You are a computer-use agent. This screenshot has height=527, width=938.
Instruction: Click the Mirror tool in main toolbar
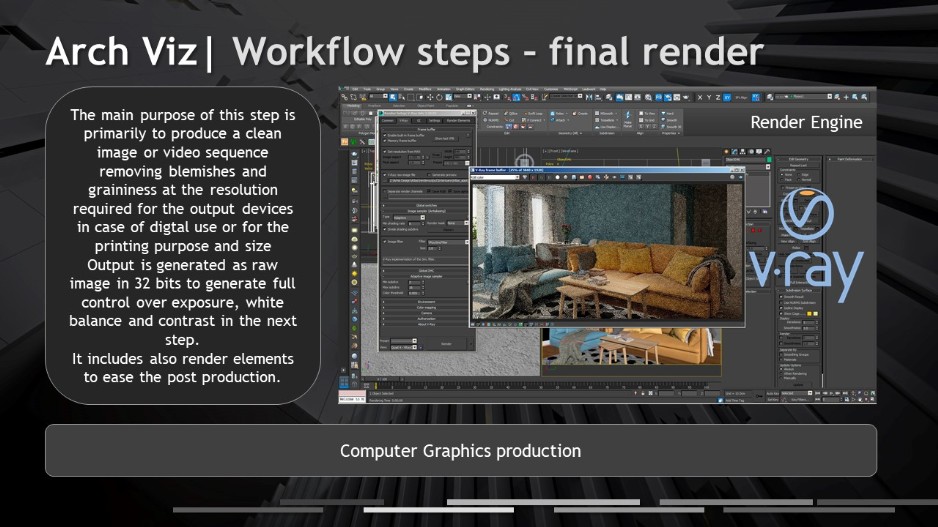(x=589, y=98)
